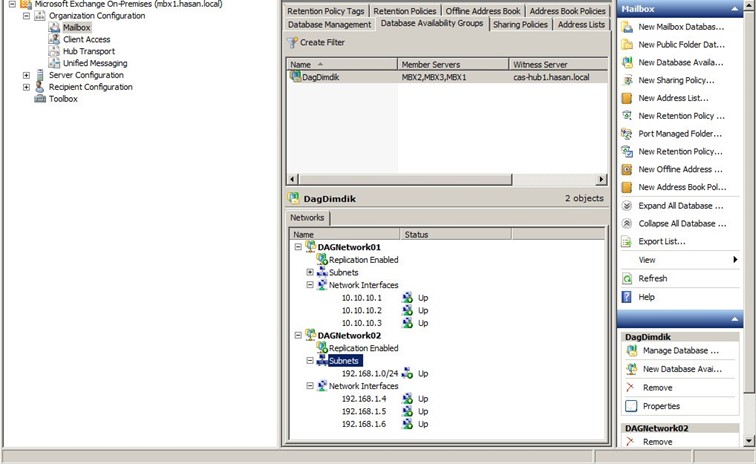This screenshot has height=464, width=756.
Task: Select the 10.10.10.3 network interface
Action: pyautogui.click(x=362, y=323)
